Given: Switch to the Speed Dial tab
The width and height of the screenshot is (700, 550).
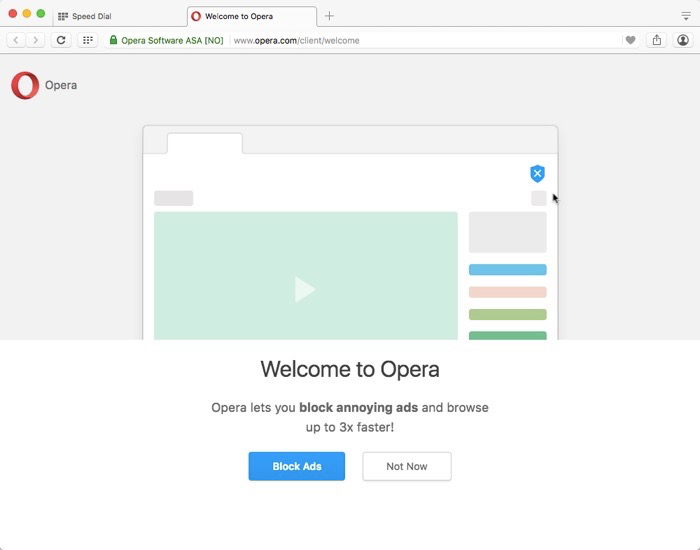Looking at the screenshot, I should click(120, 16).
